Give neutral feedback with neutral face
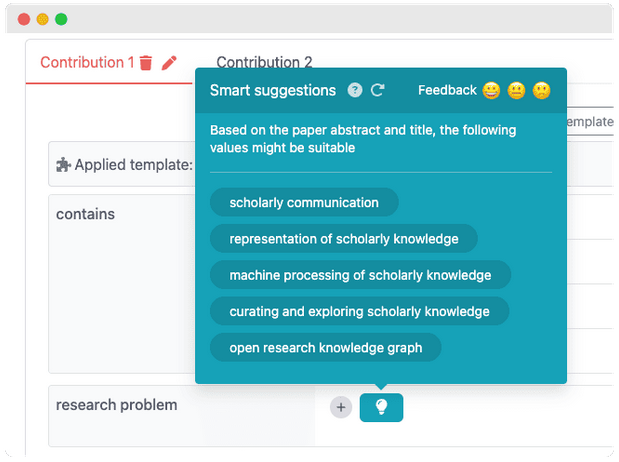This screenshot has height=462, width=619. [516, 90]
